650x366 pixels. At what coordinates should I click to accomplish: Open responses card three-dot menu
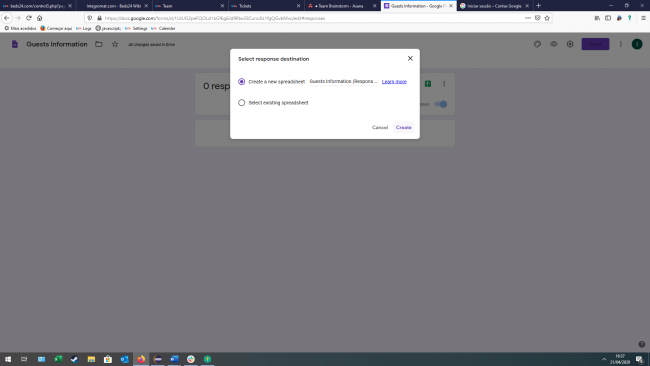444,84
